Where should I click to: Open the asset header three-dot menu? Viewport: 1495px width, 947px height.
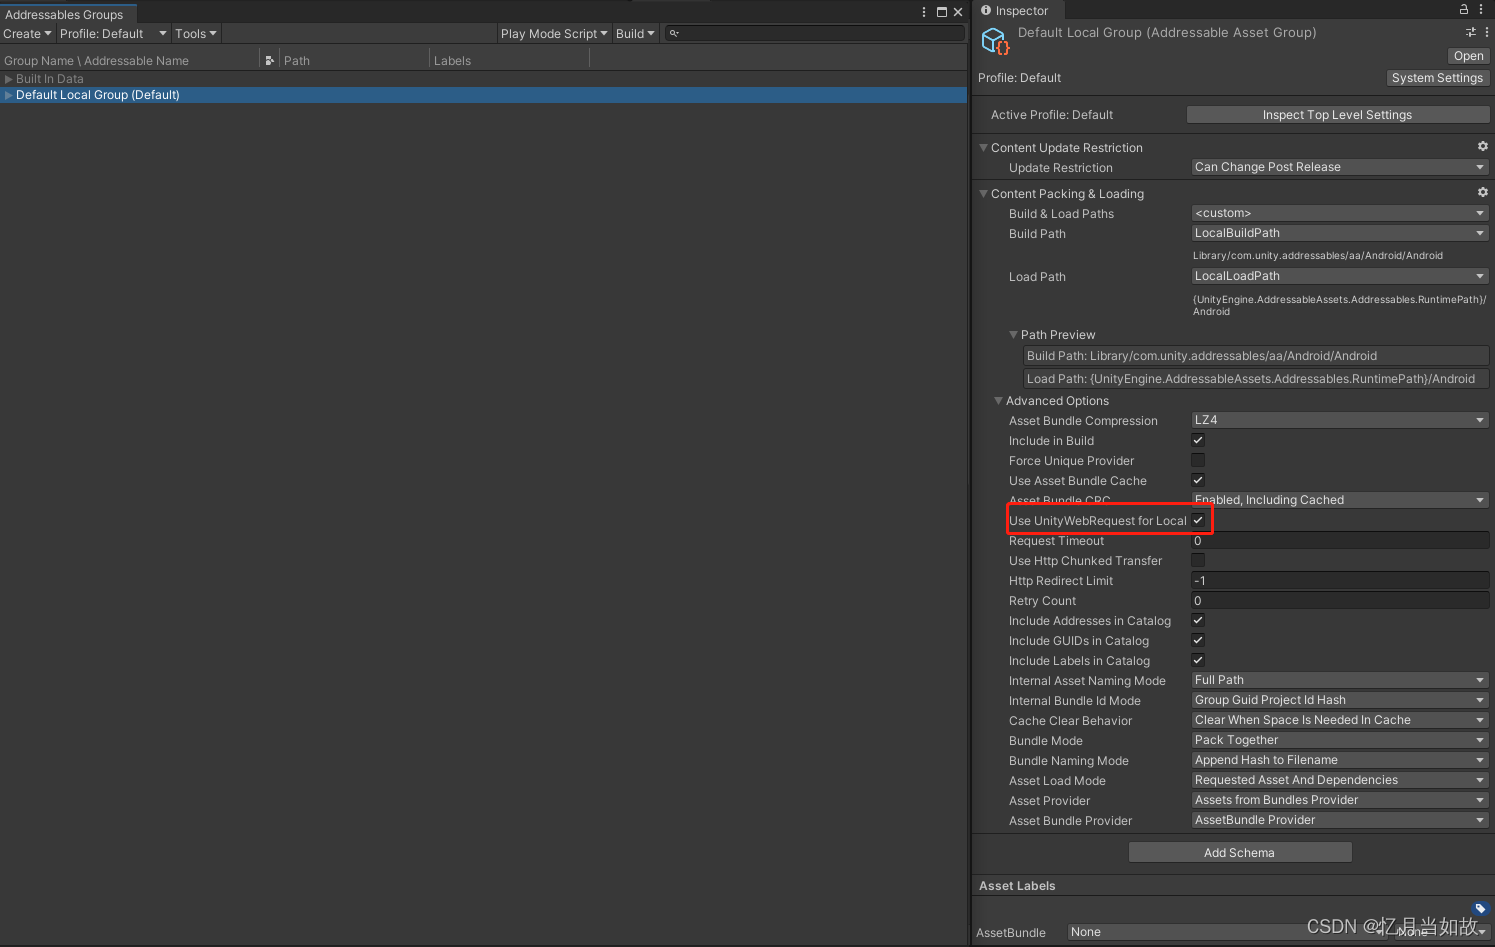tap(1487, 32)
